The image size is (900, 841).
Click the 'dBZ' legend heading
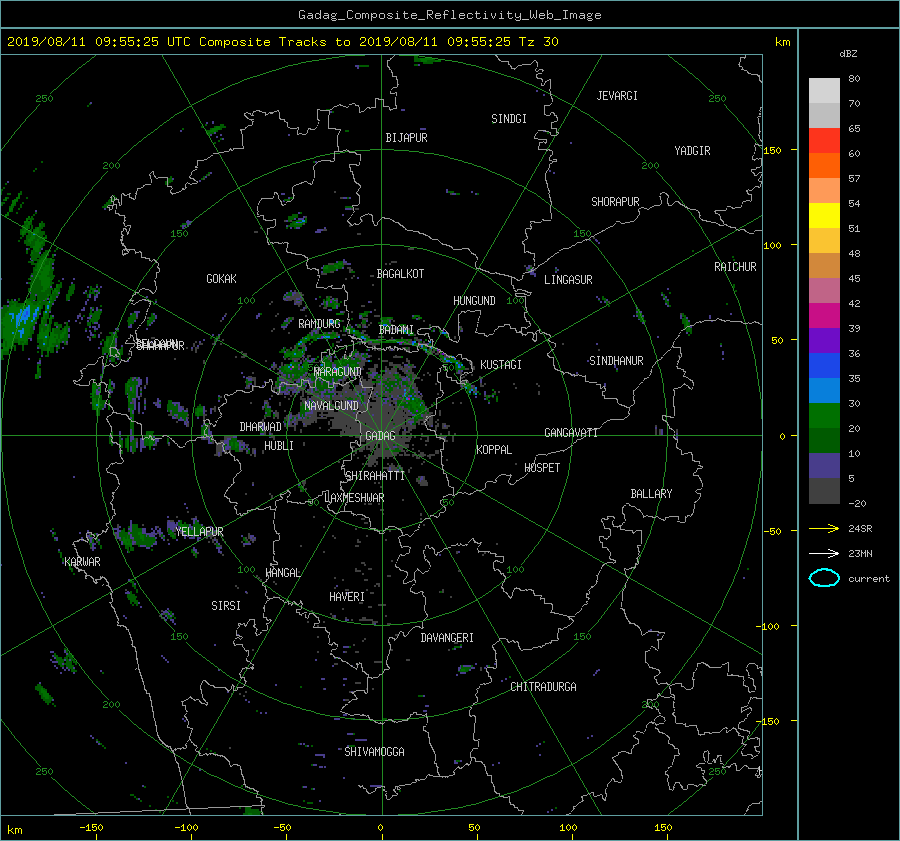click(848, 54)
